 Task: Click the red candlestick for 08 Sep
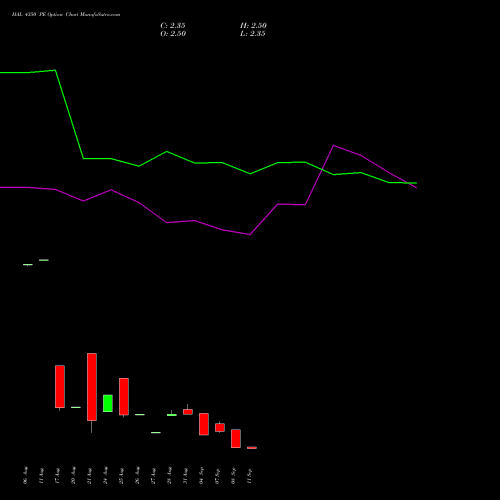pos(236,439)
